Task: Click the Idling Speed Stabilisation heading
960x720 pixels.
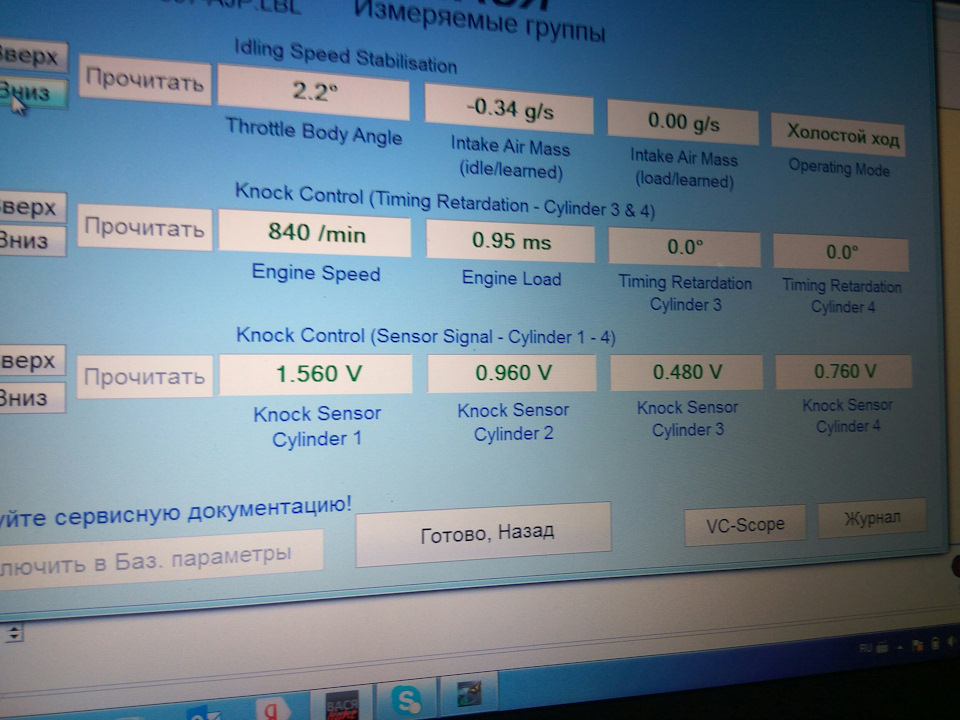Action: (346, 56)
